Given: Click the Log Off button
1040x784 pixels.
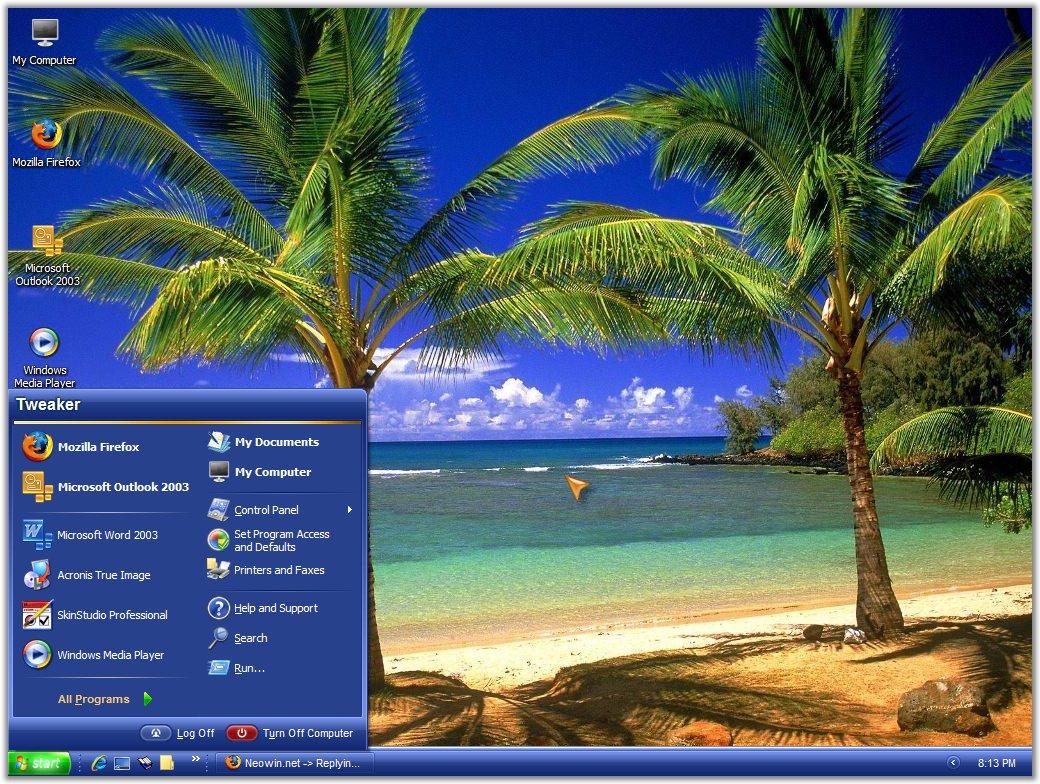Looking at the screenshot, I should 178,733.
